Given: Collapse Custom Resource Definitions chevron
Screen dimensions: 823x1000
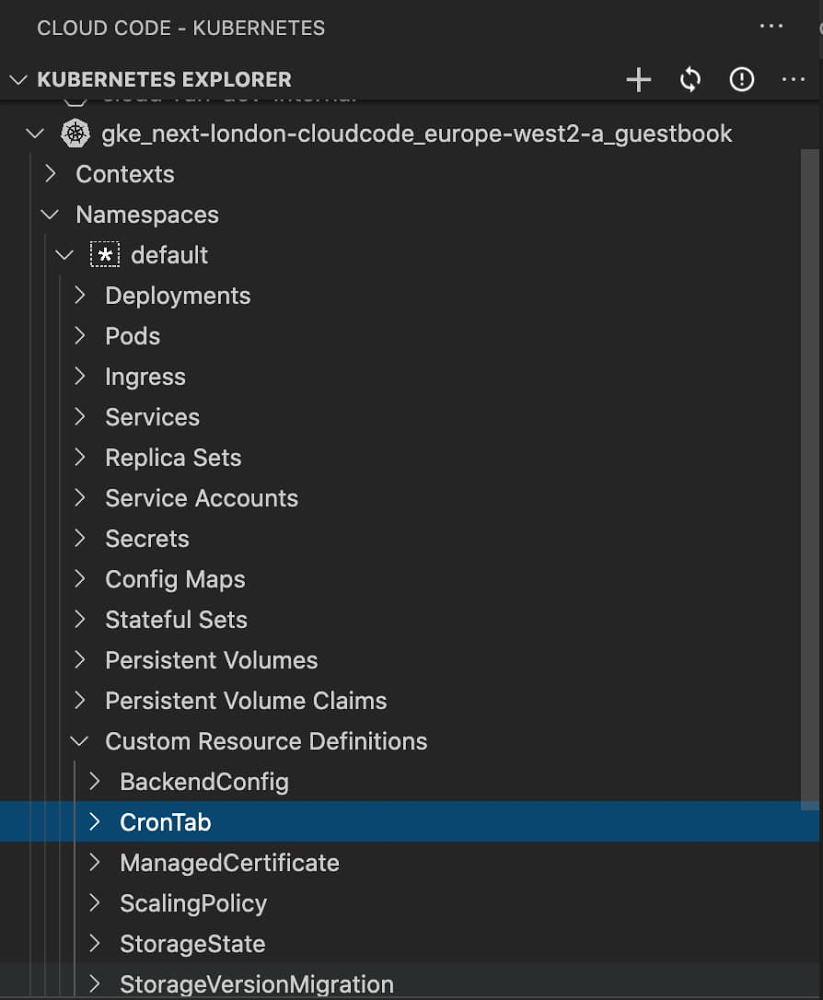Looking at the screenshot, I should [79, 741].
